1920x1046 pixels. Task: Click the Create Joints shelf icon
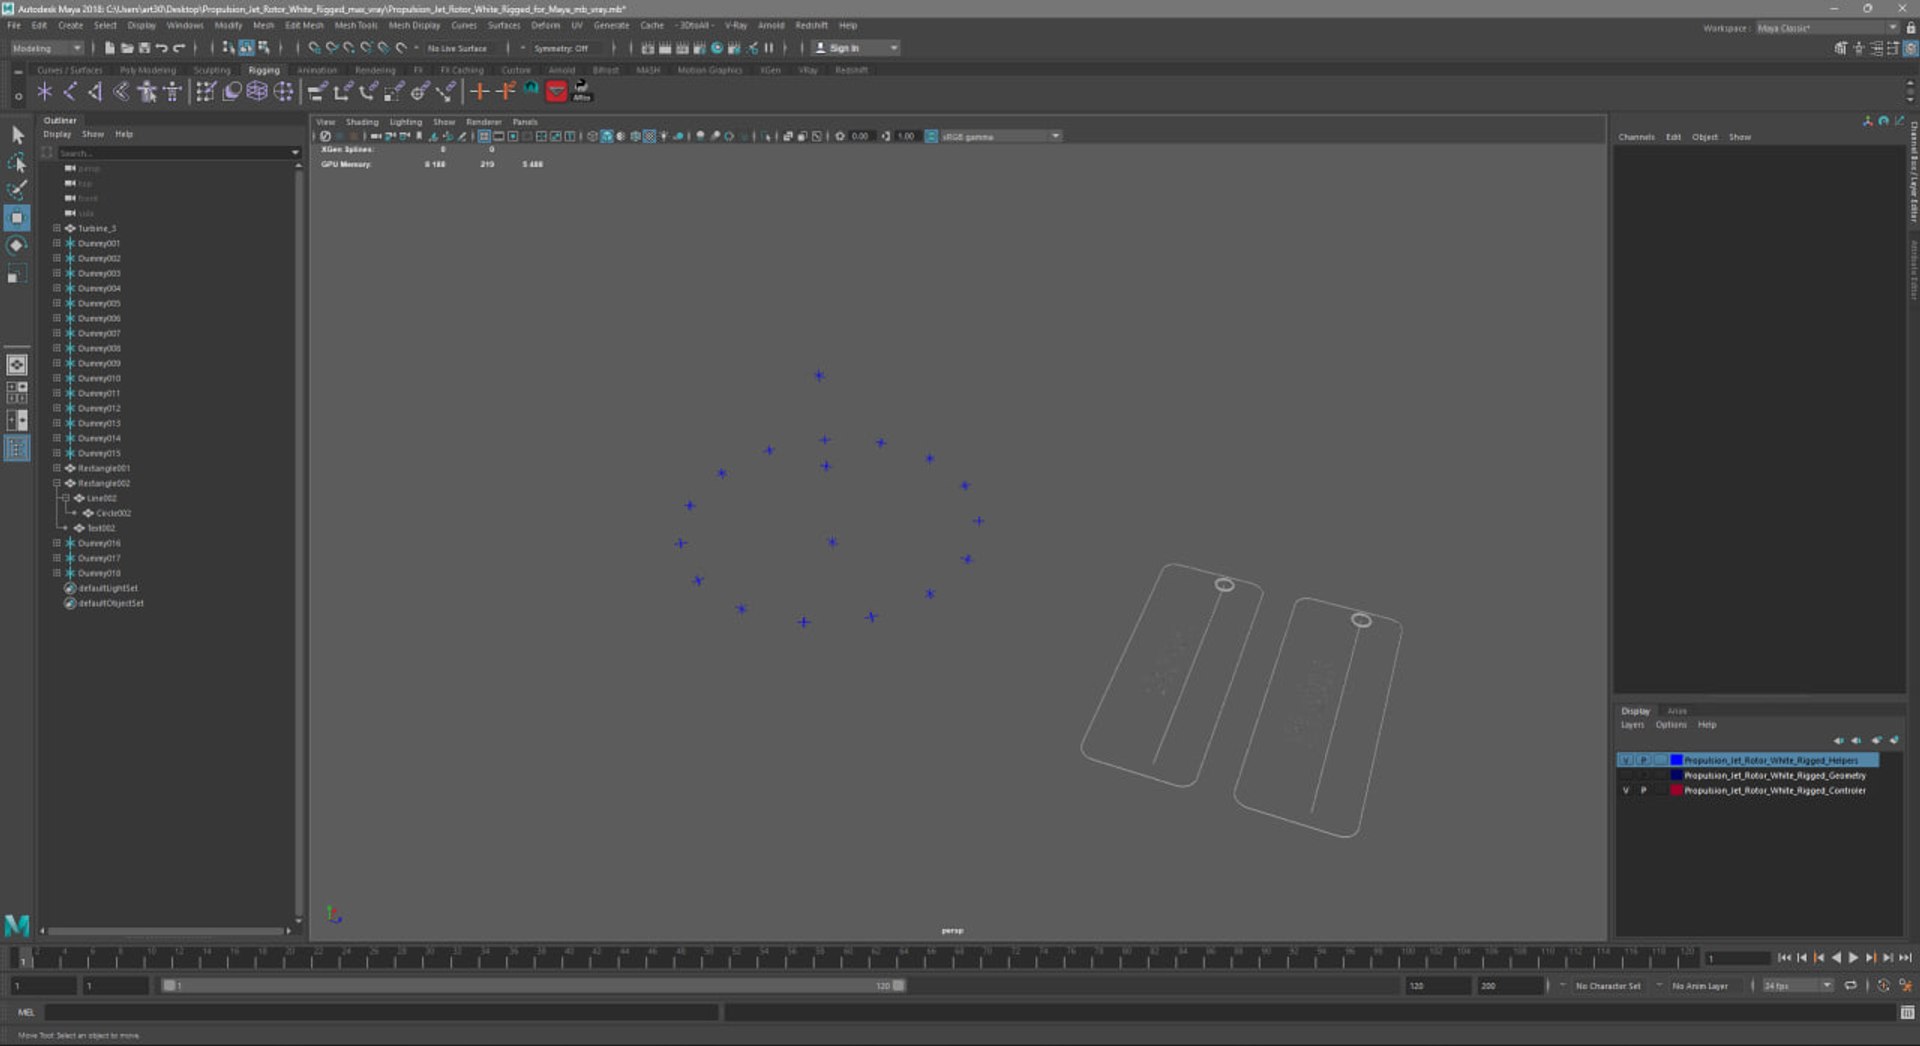click(x=70, y=92)
